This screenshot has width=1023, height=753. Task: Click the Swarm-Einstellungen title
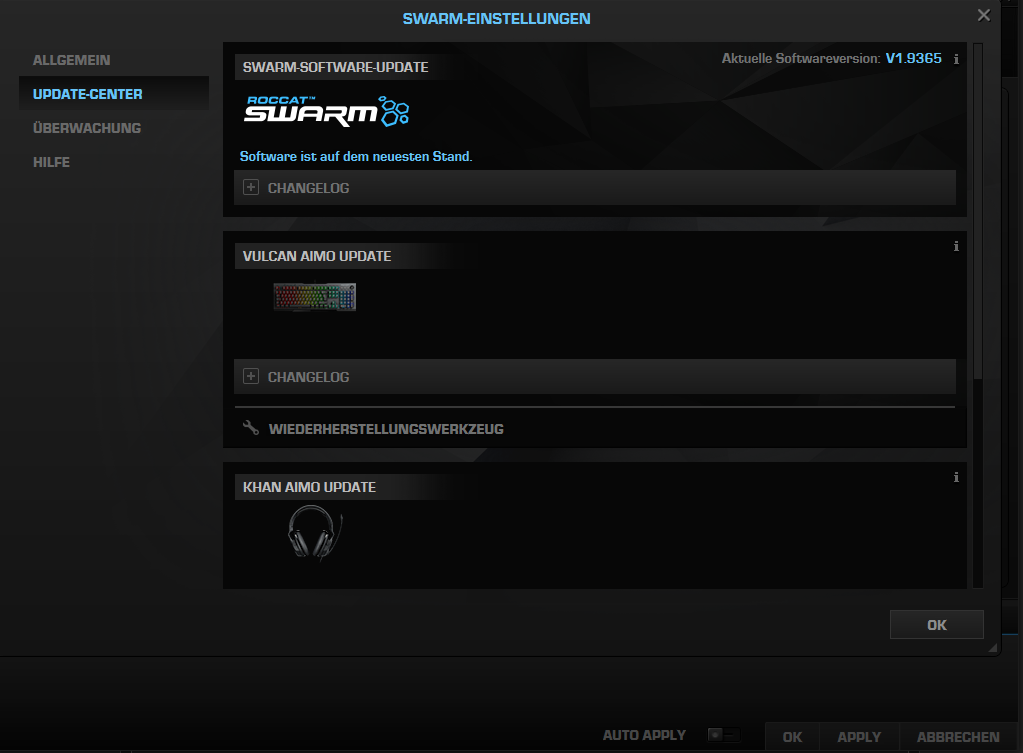(x=496, y=19)
